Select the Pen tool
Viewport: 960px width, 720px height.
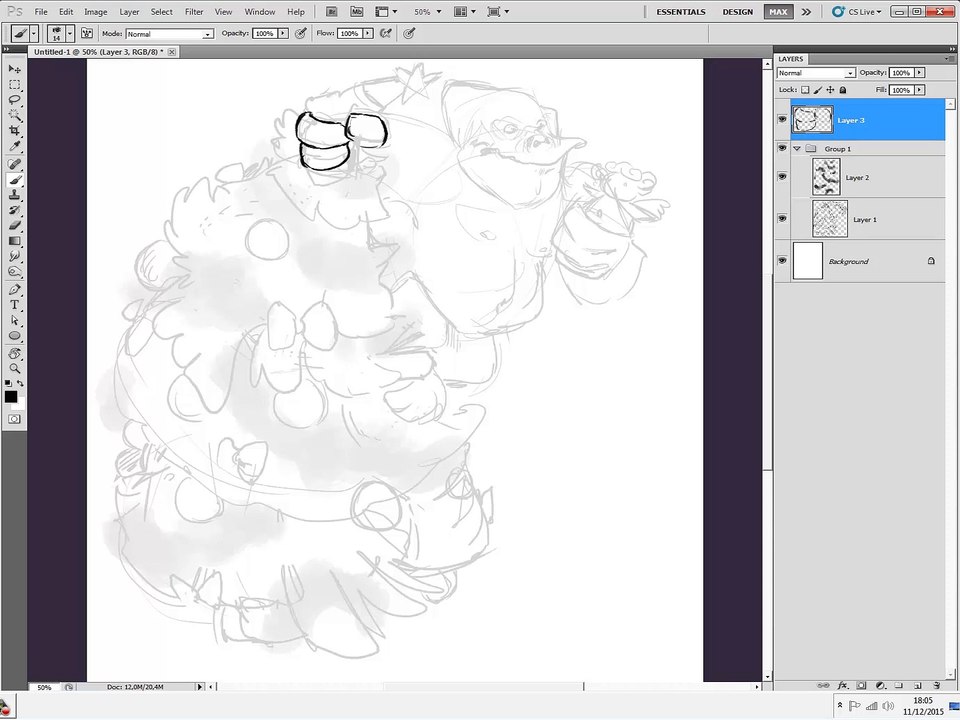[x=14, y=290]
